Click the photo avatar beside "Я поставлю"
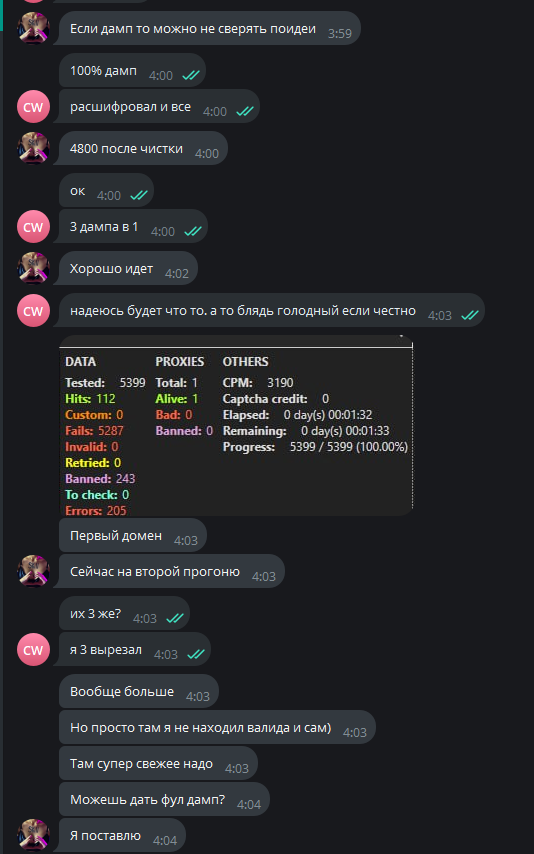Screen dimensions: 534x854 coord(33,835)
